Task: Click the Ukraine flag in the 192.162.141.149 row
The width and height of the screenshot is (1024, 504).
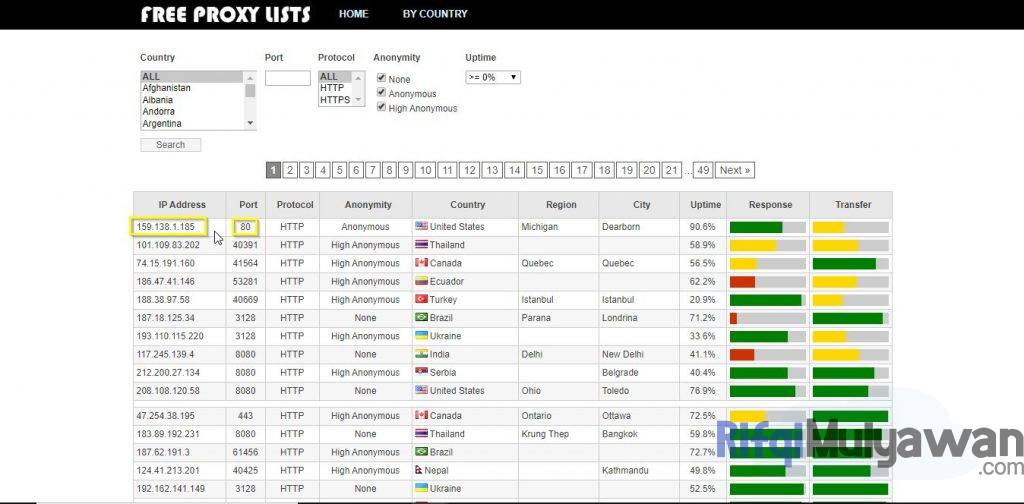Action: [x=421, y=489]
